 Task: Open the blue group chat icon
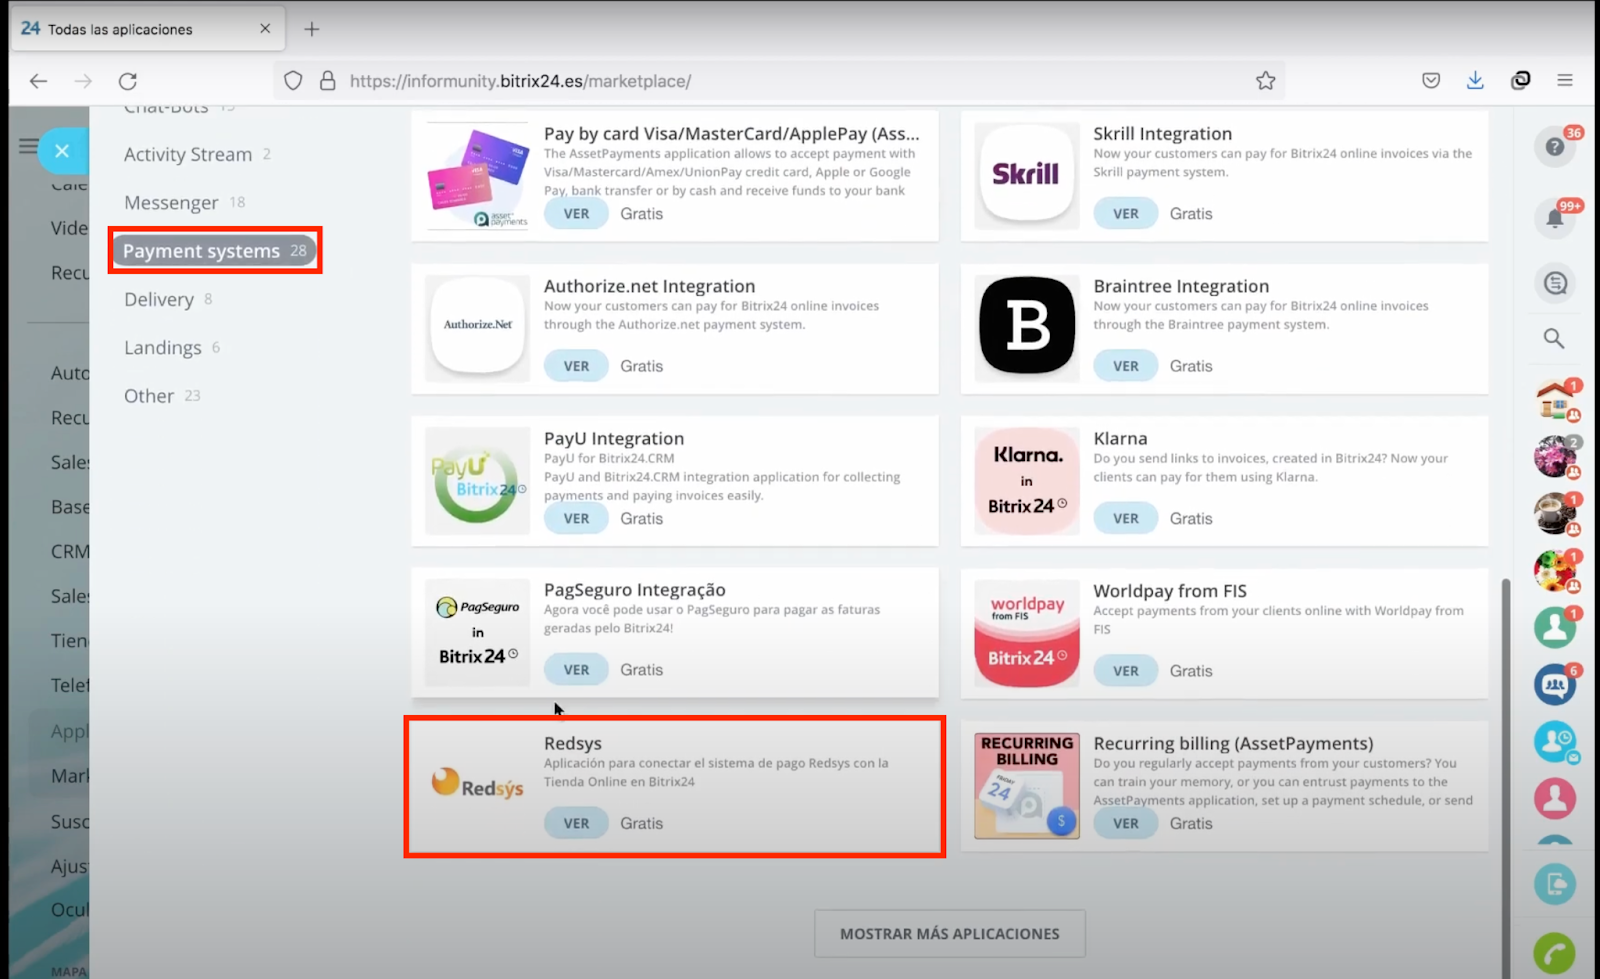(x=1555, y=685)
